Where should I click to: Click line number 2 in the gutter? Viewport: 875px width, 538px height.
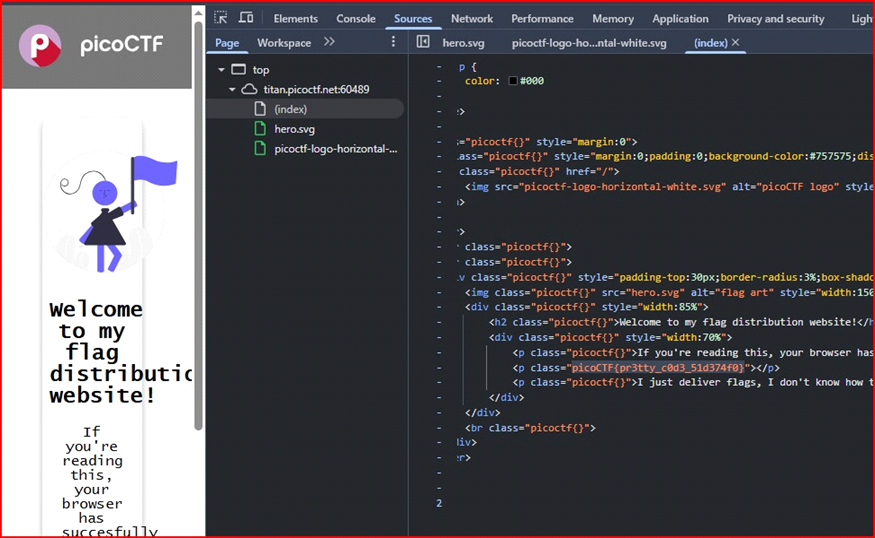click(x=439, y=503)
